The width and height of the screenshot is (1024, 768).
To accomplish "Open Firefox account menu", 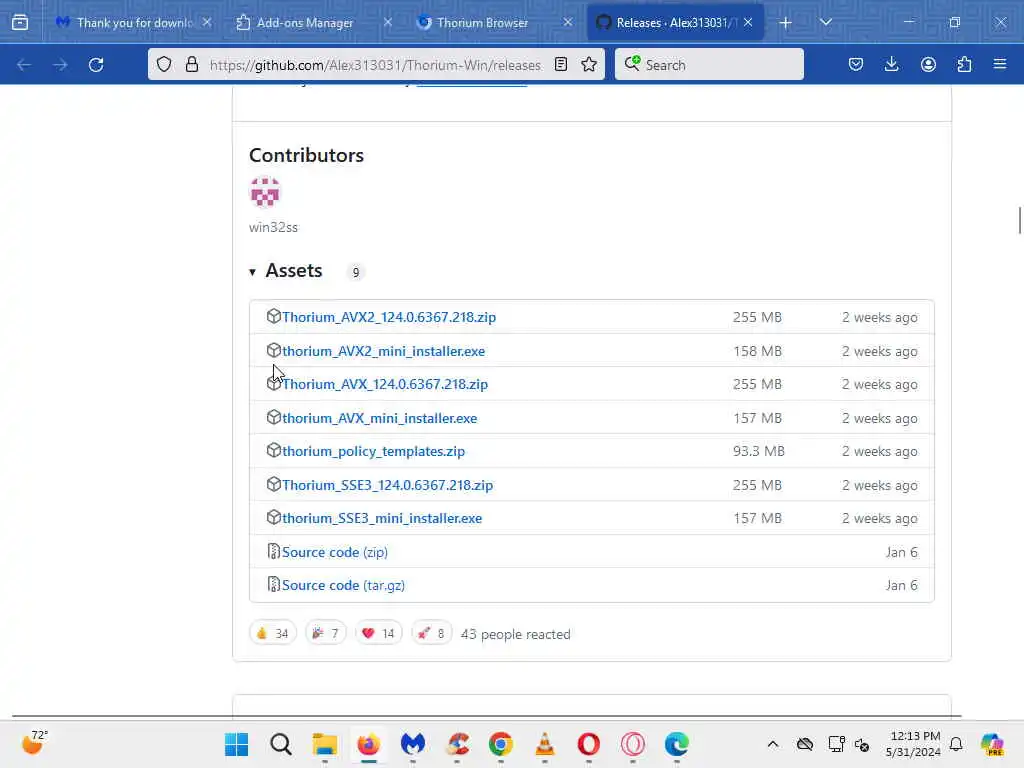I will pos(928,64).
